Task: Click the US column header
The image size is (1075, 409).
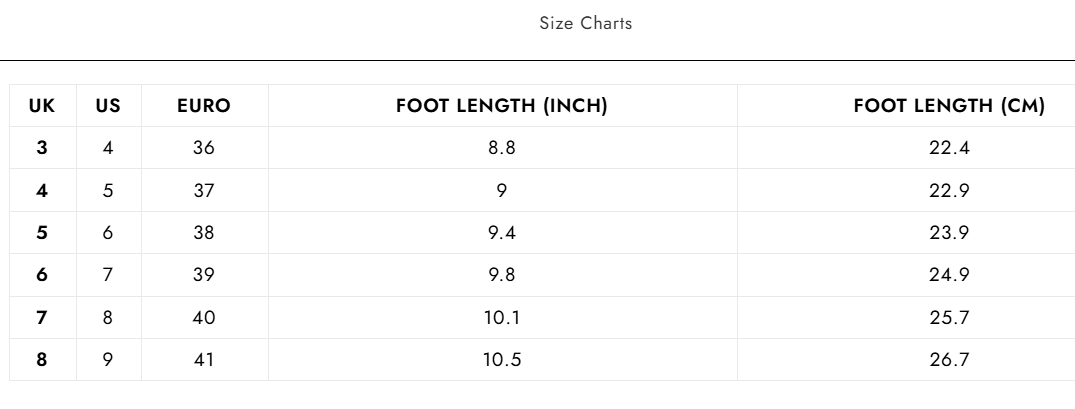Action: tap(108, 106)
